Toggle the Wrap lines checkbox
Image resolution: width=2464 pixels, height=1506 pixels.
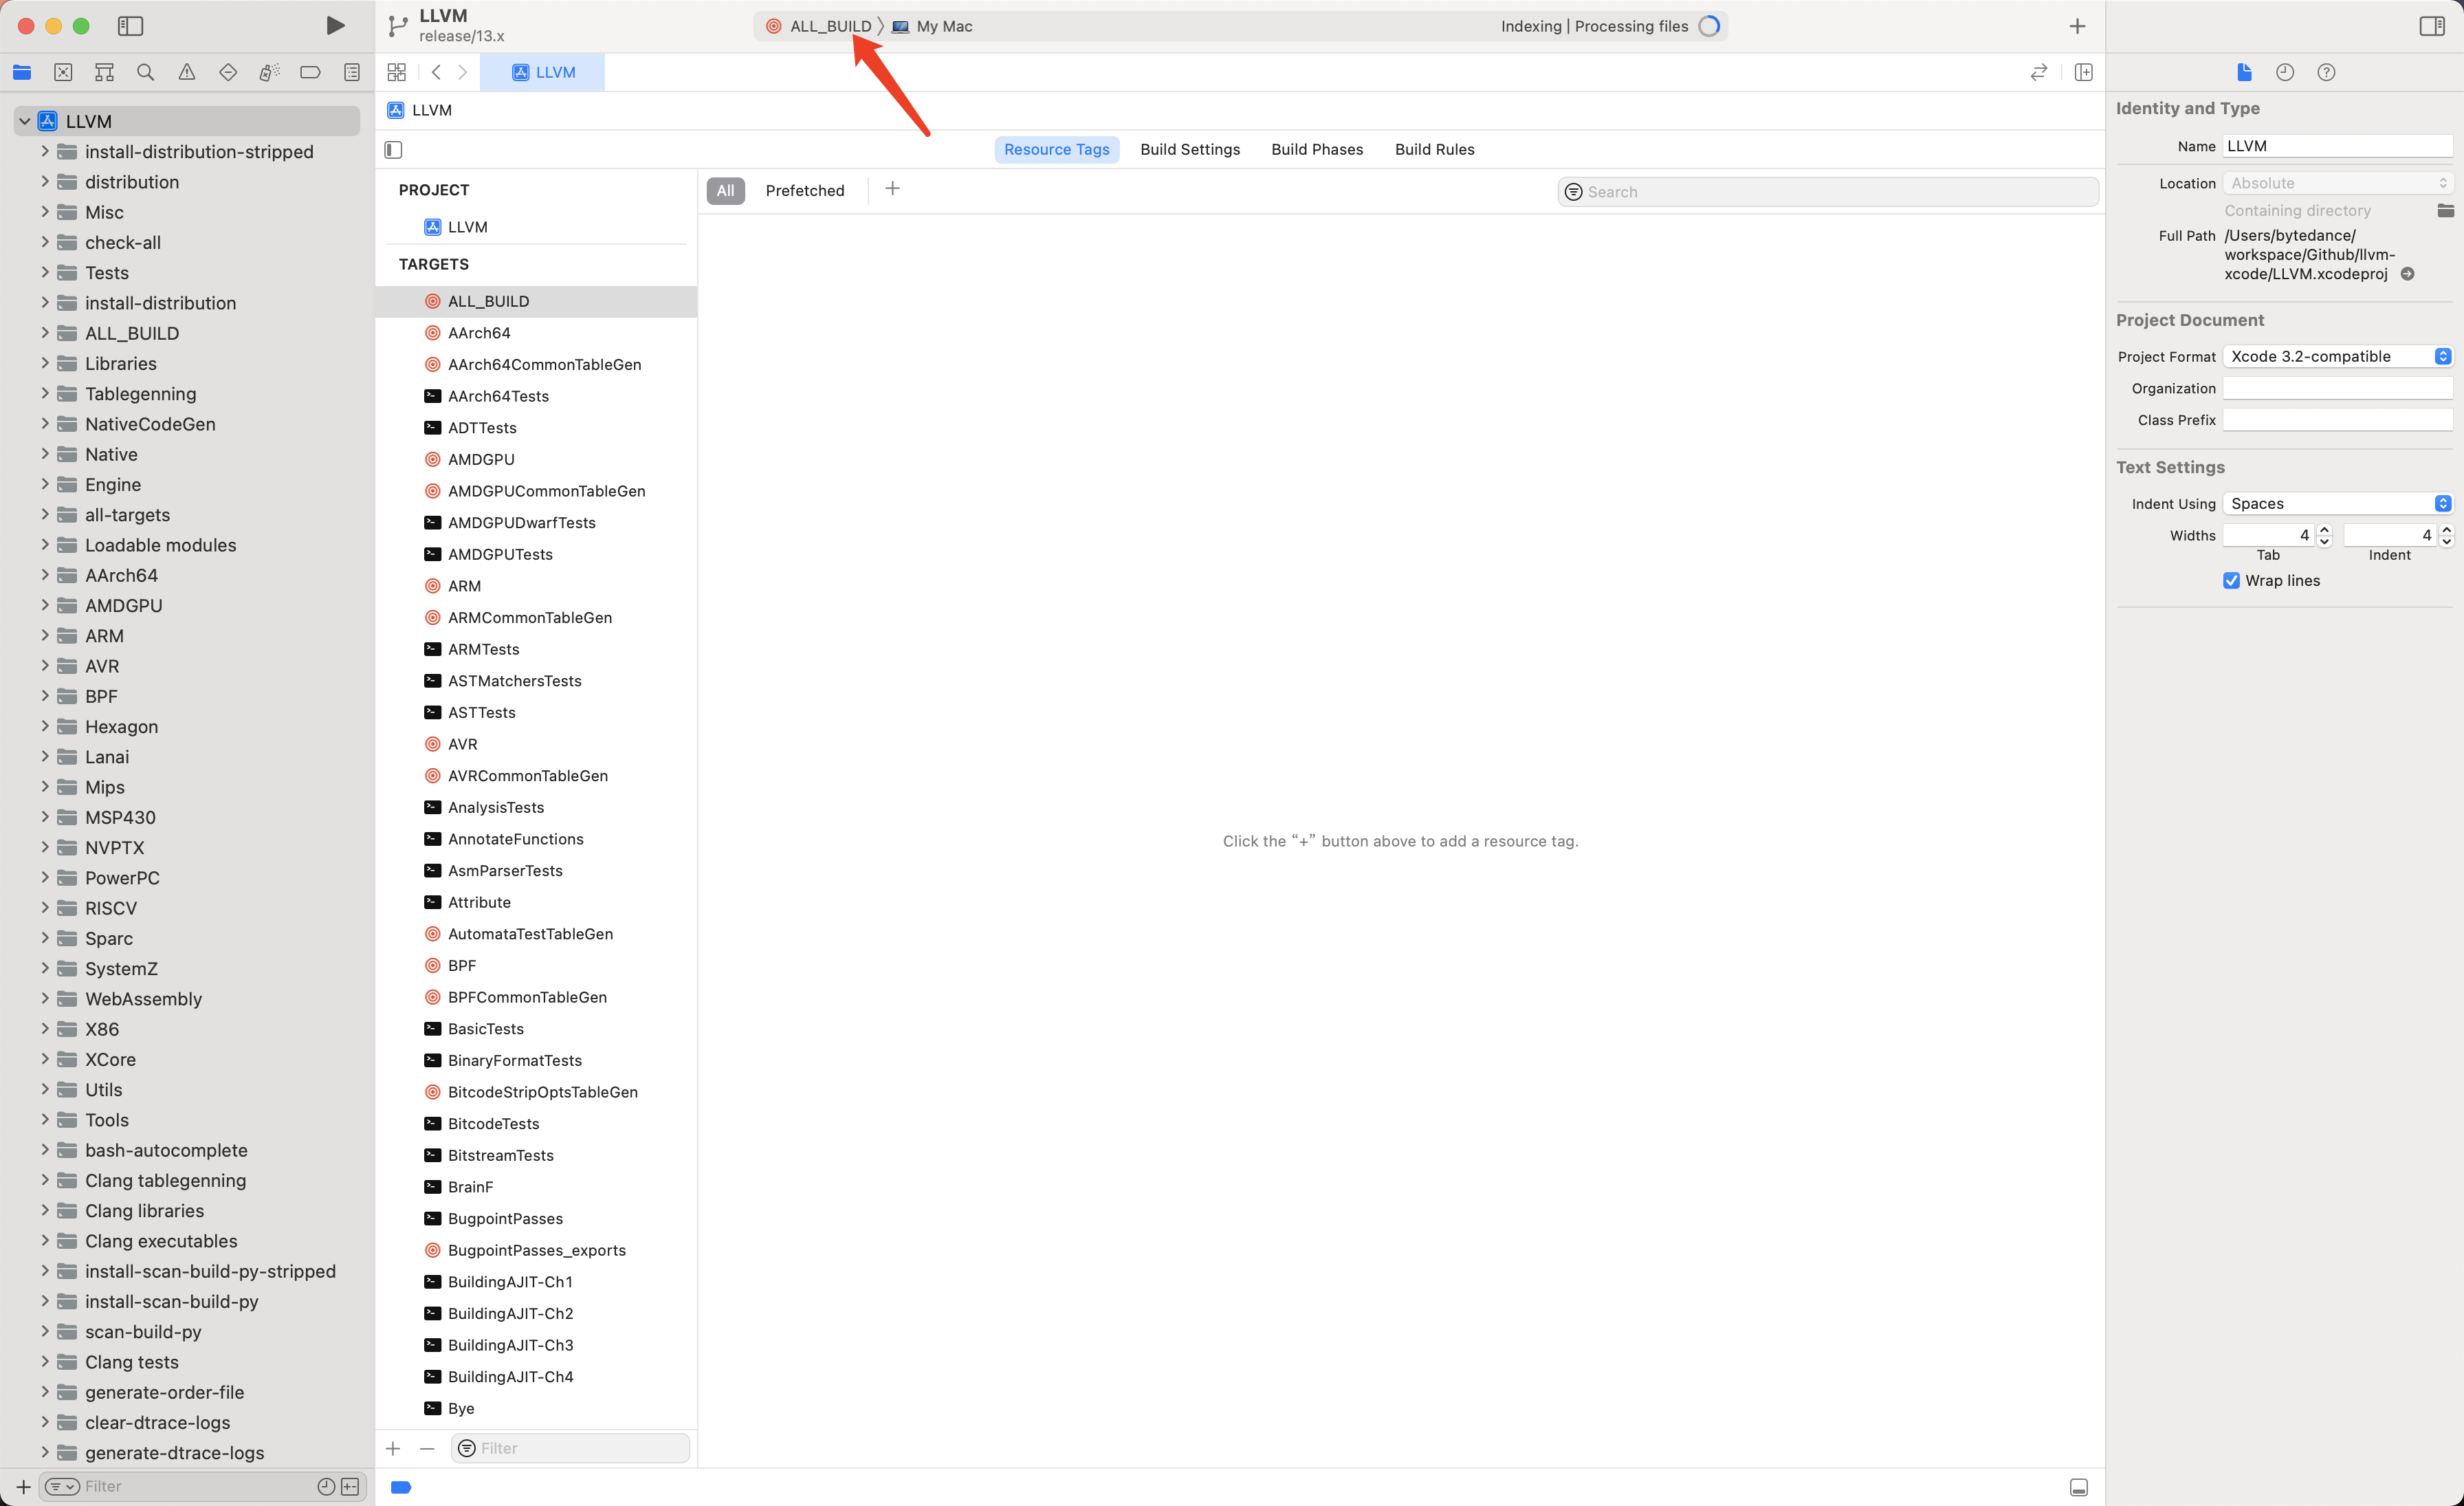2231,580
